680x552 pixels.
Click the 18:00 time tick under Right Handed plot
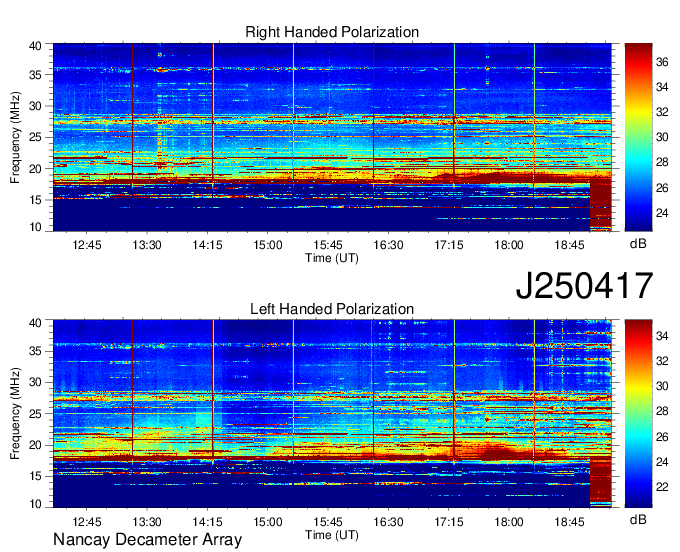(509, 245)
